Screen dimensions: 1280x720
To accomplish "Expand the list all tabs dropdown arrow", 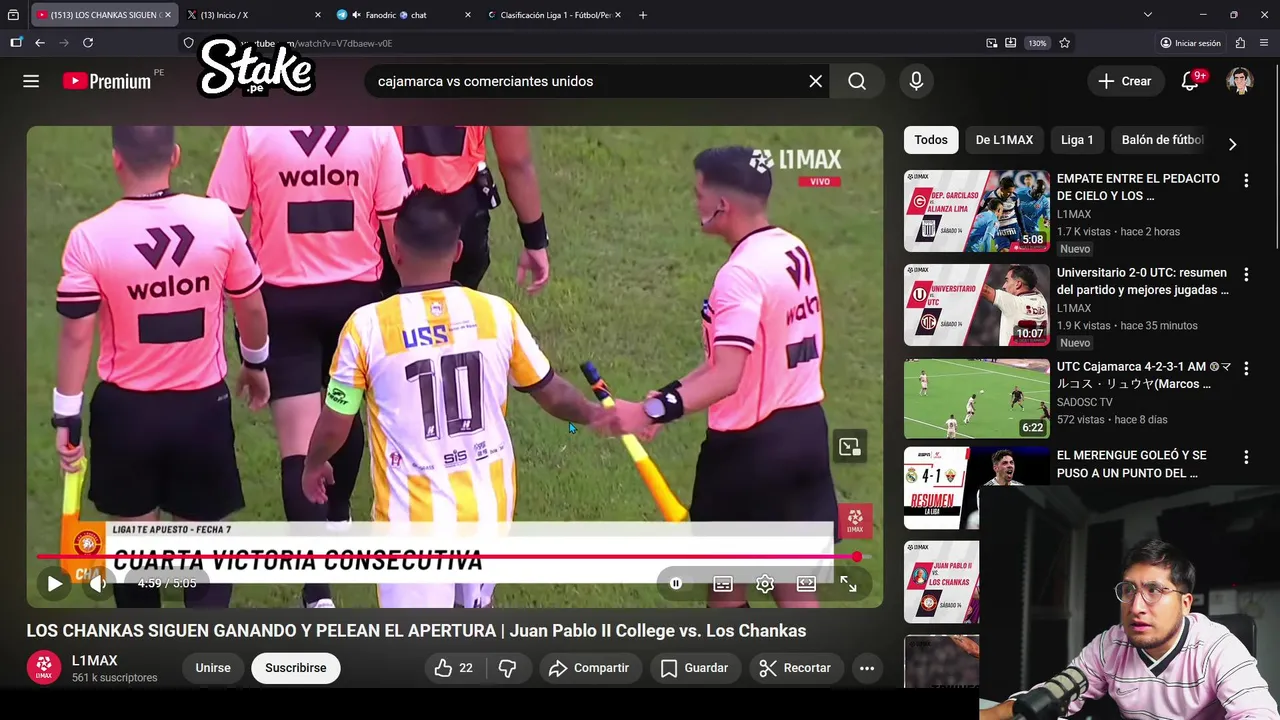I will pyautogui.click(x=1148, y=15).
